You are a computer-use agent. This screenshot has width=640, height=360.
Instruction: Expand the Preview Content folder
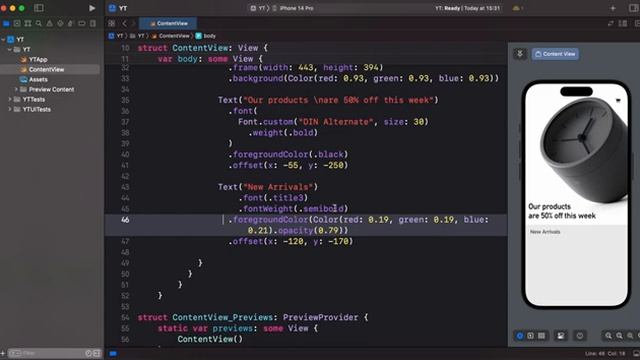(x=16, y=89)
